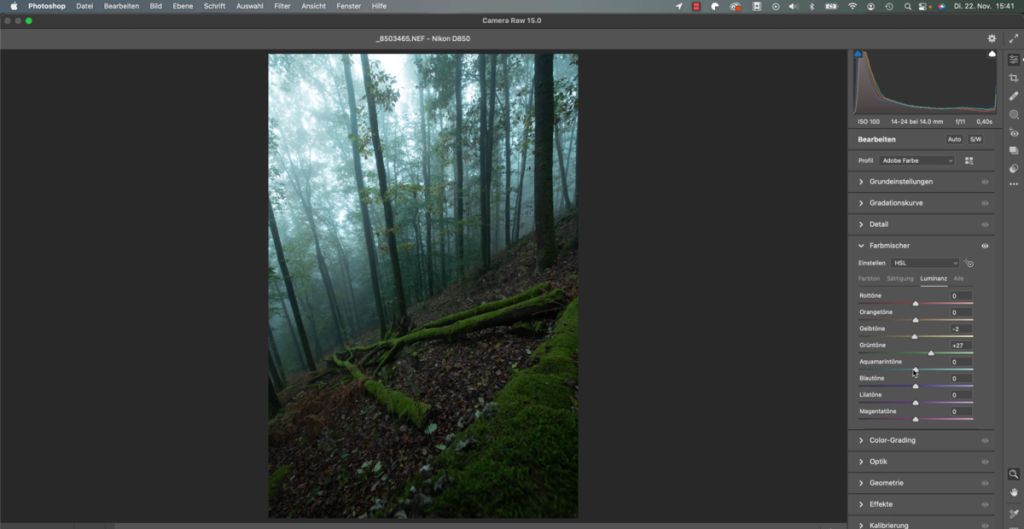This screenshot has width=1024, height=529.
Task: Click the forest photo preview
Action: coord(423,286)
